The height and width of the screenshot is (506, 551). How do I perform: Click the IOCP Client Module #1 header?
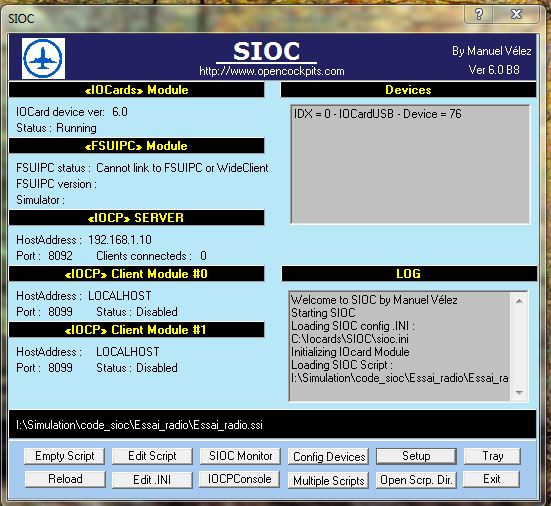tap(136, 330)
